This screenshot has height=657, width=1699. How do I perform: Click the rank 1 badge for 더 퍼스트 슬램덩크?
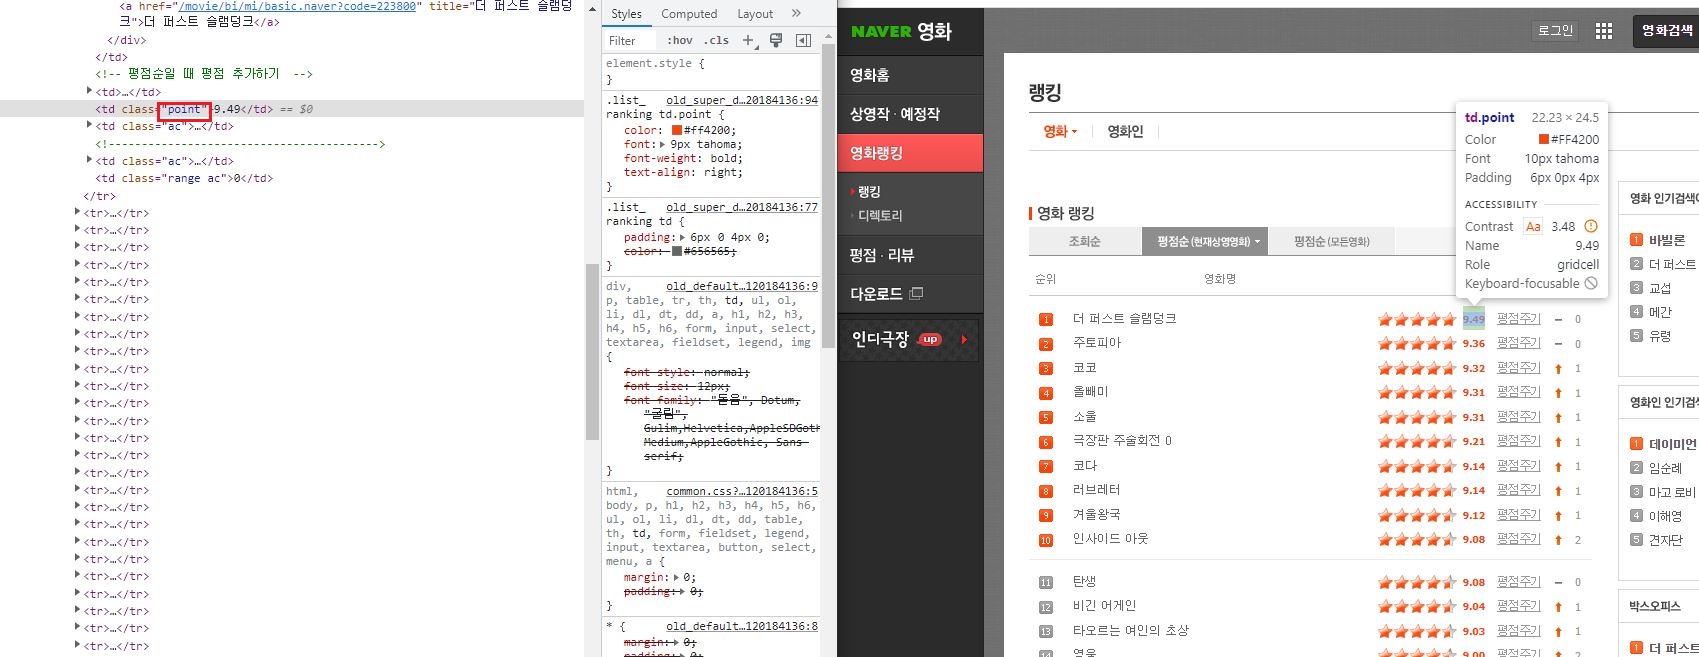1046,319
